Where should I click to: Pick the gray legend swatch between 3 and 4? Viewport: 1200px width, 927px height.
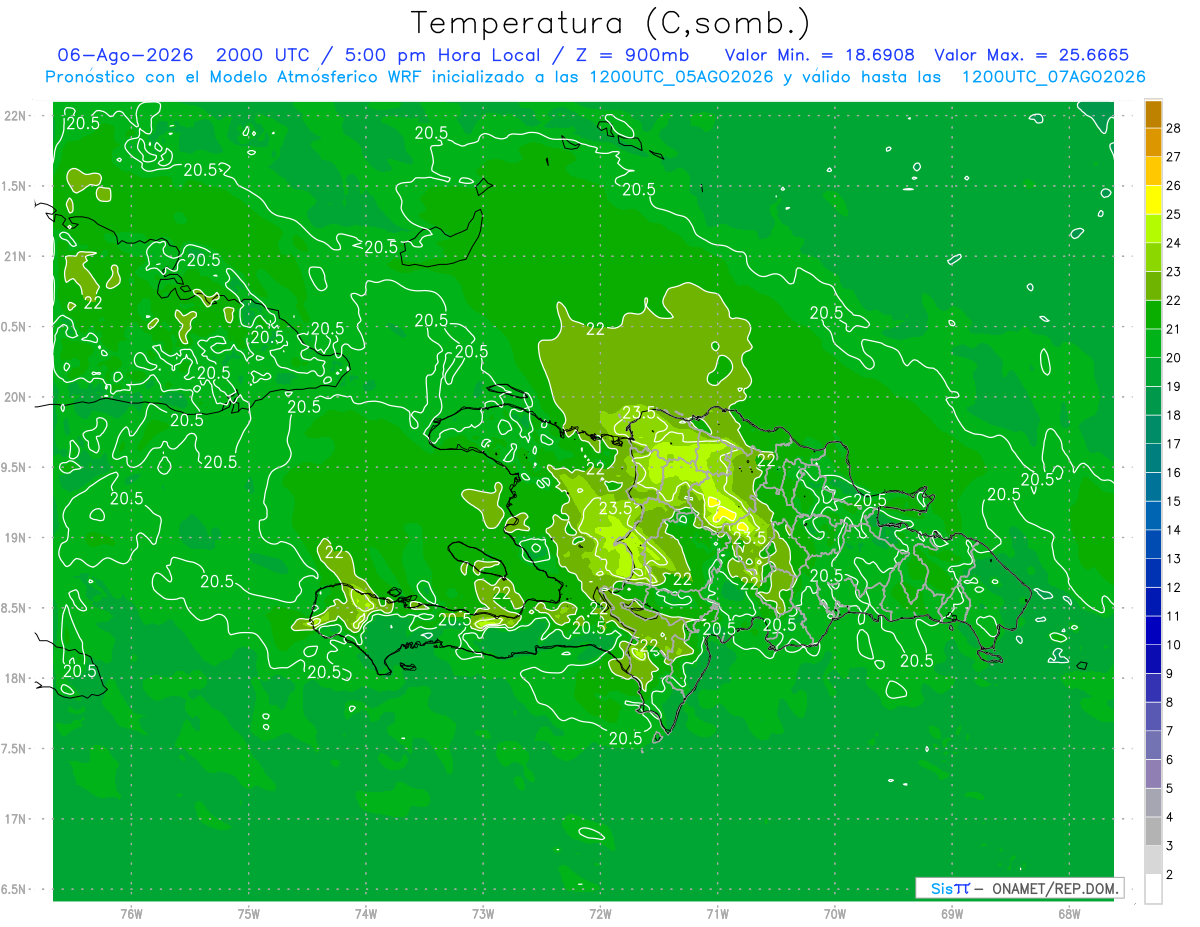coord(1153,831)
